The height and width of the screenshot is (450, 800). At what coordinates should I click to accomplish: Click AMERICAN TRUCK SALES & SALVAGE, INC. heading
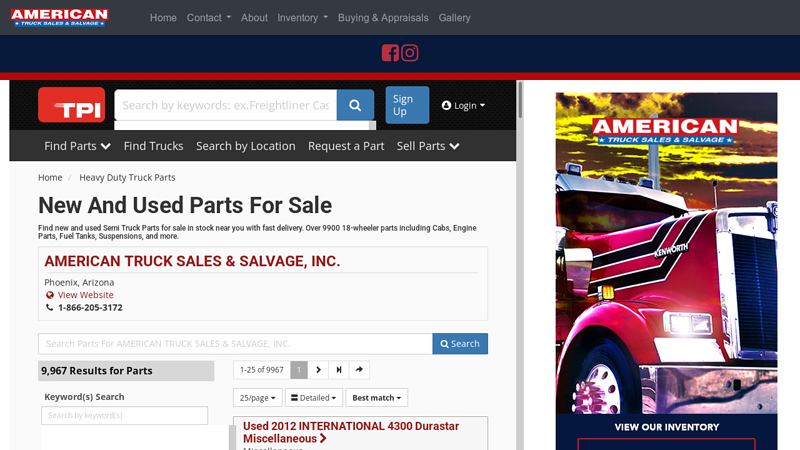[192, 261]
